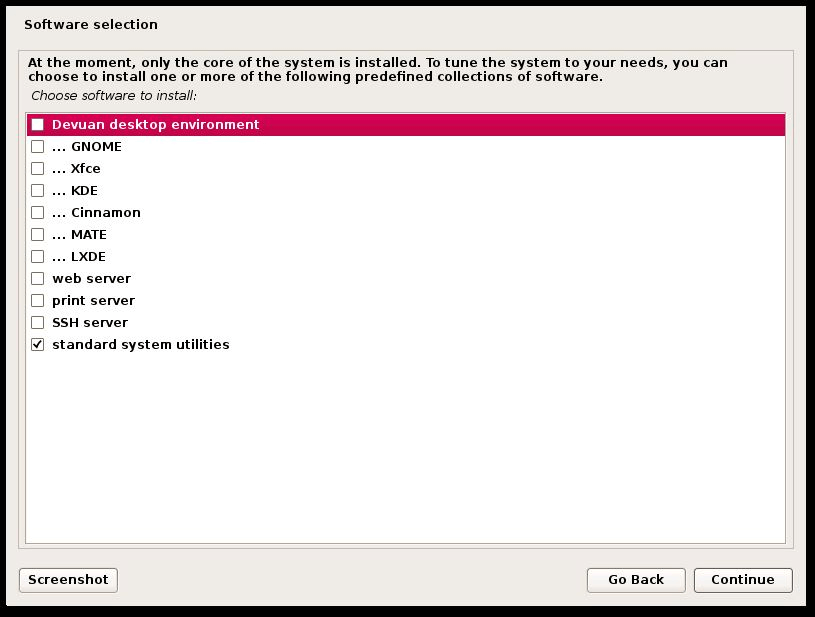Click the Go Back button
Screen dimensions: 815x617
(x=636, y=580)
